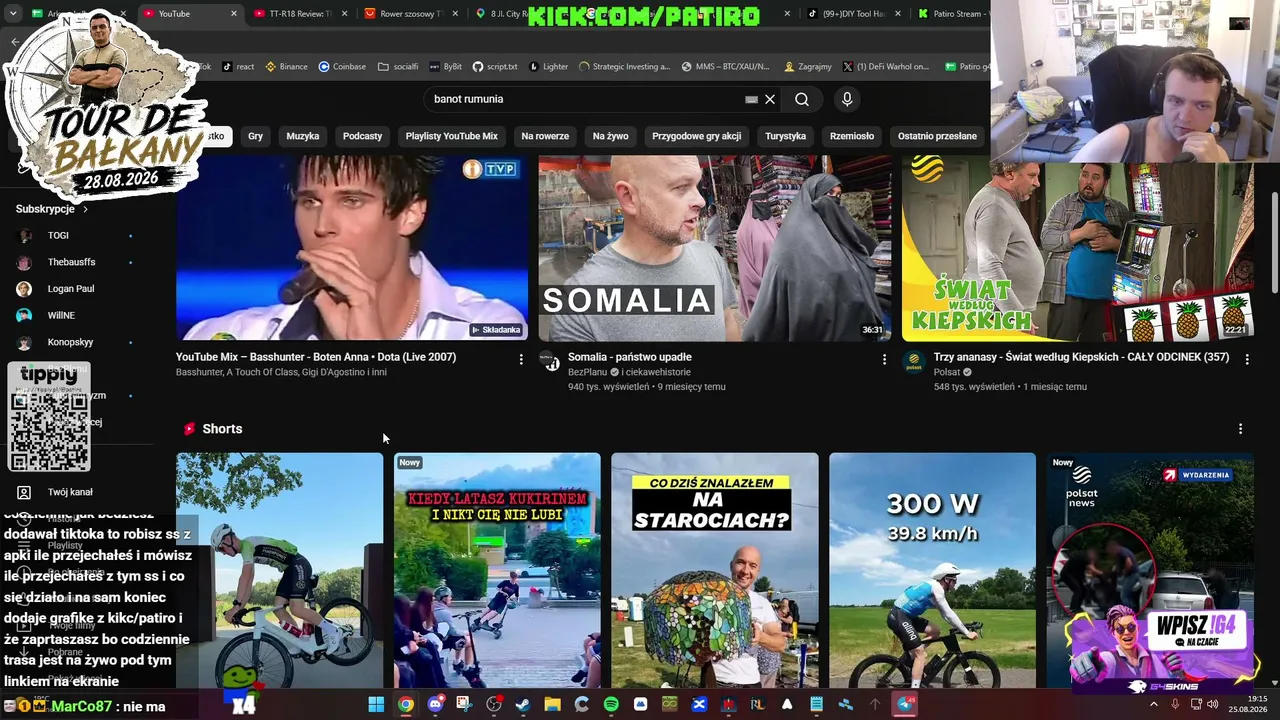Start voice search with the microphone icon

point(847,99)
